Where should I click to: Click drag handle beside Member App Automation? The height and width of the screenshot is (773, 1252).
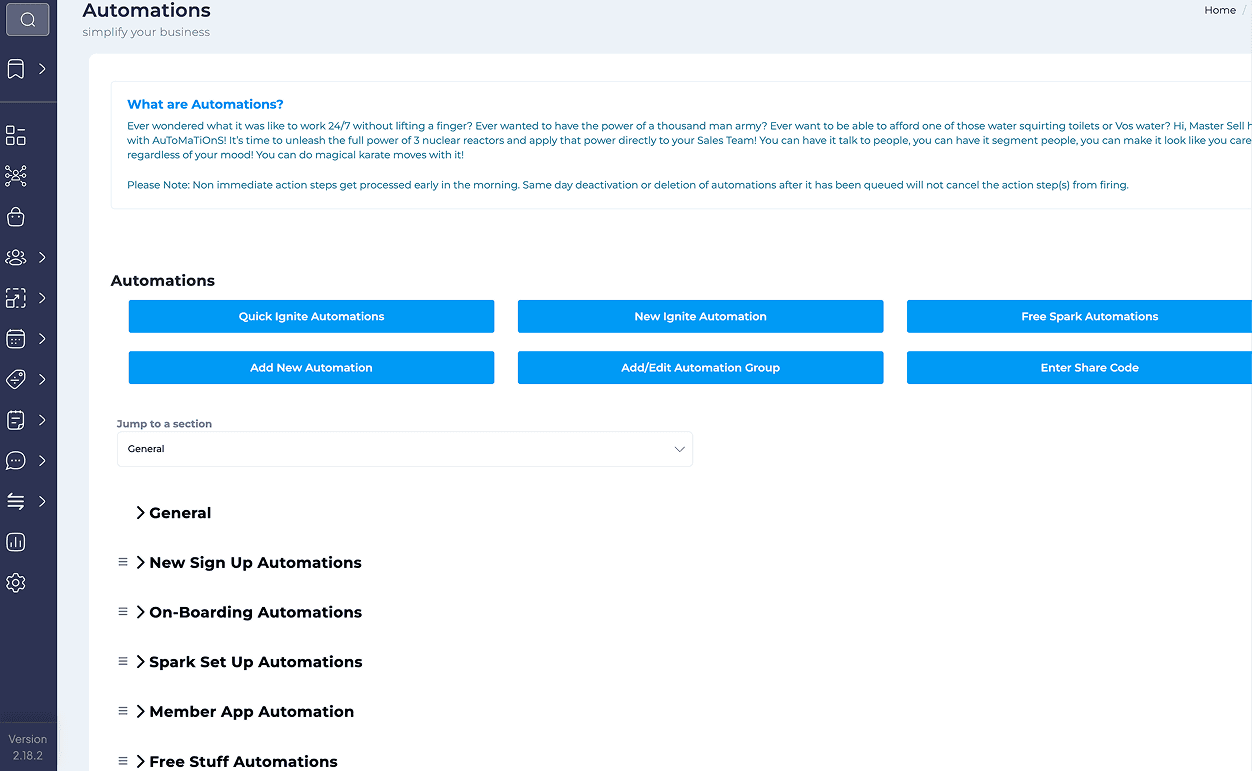pos(123,711)
